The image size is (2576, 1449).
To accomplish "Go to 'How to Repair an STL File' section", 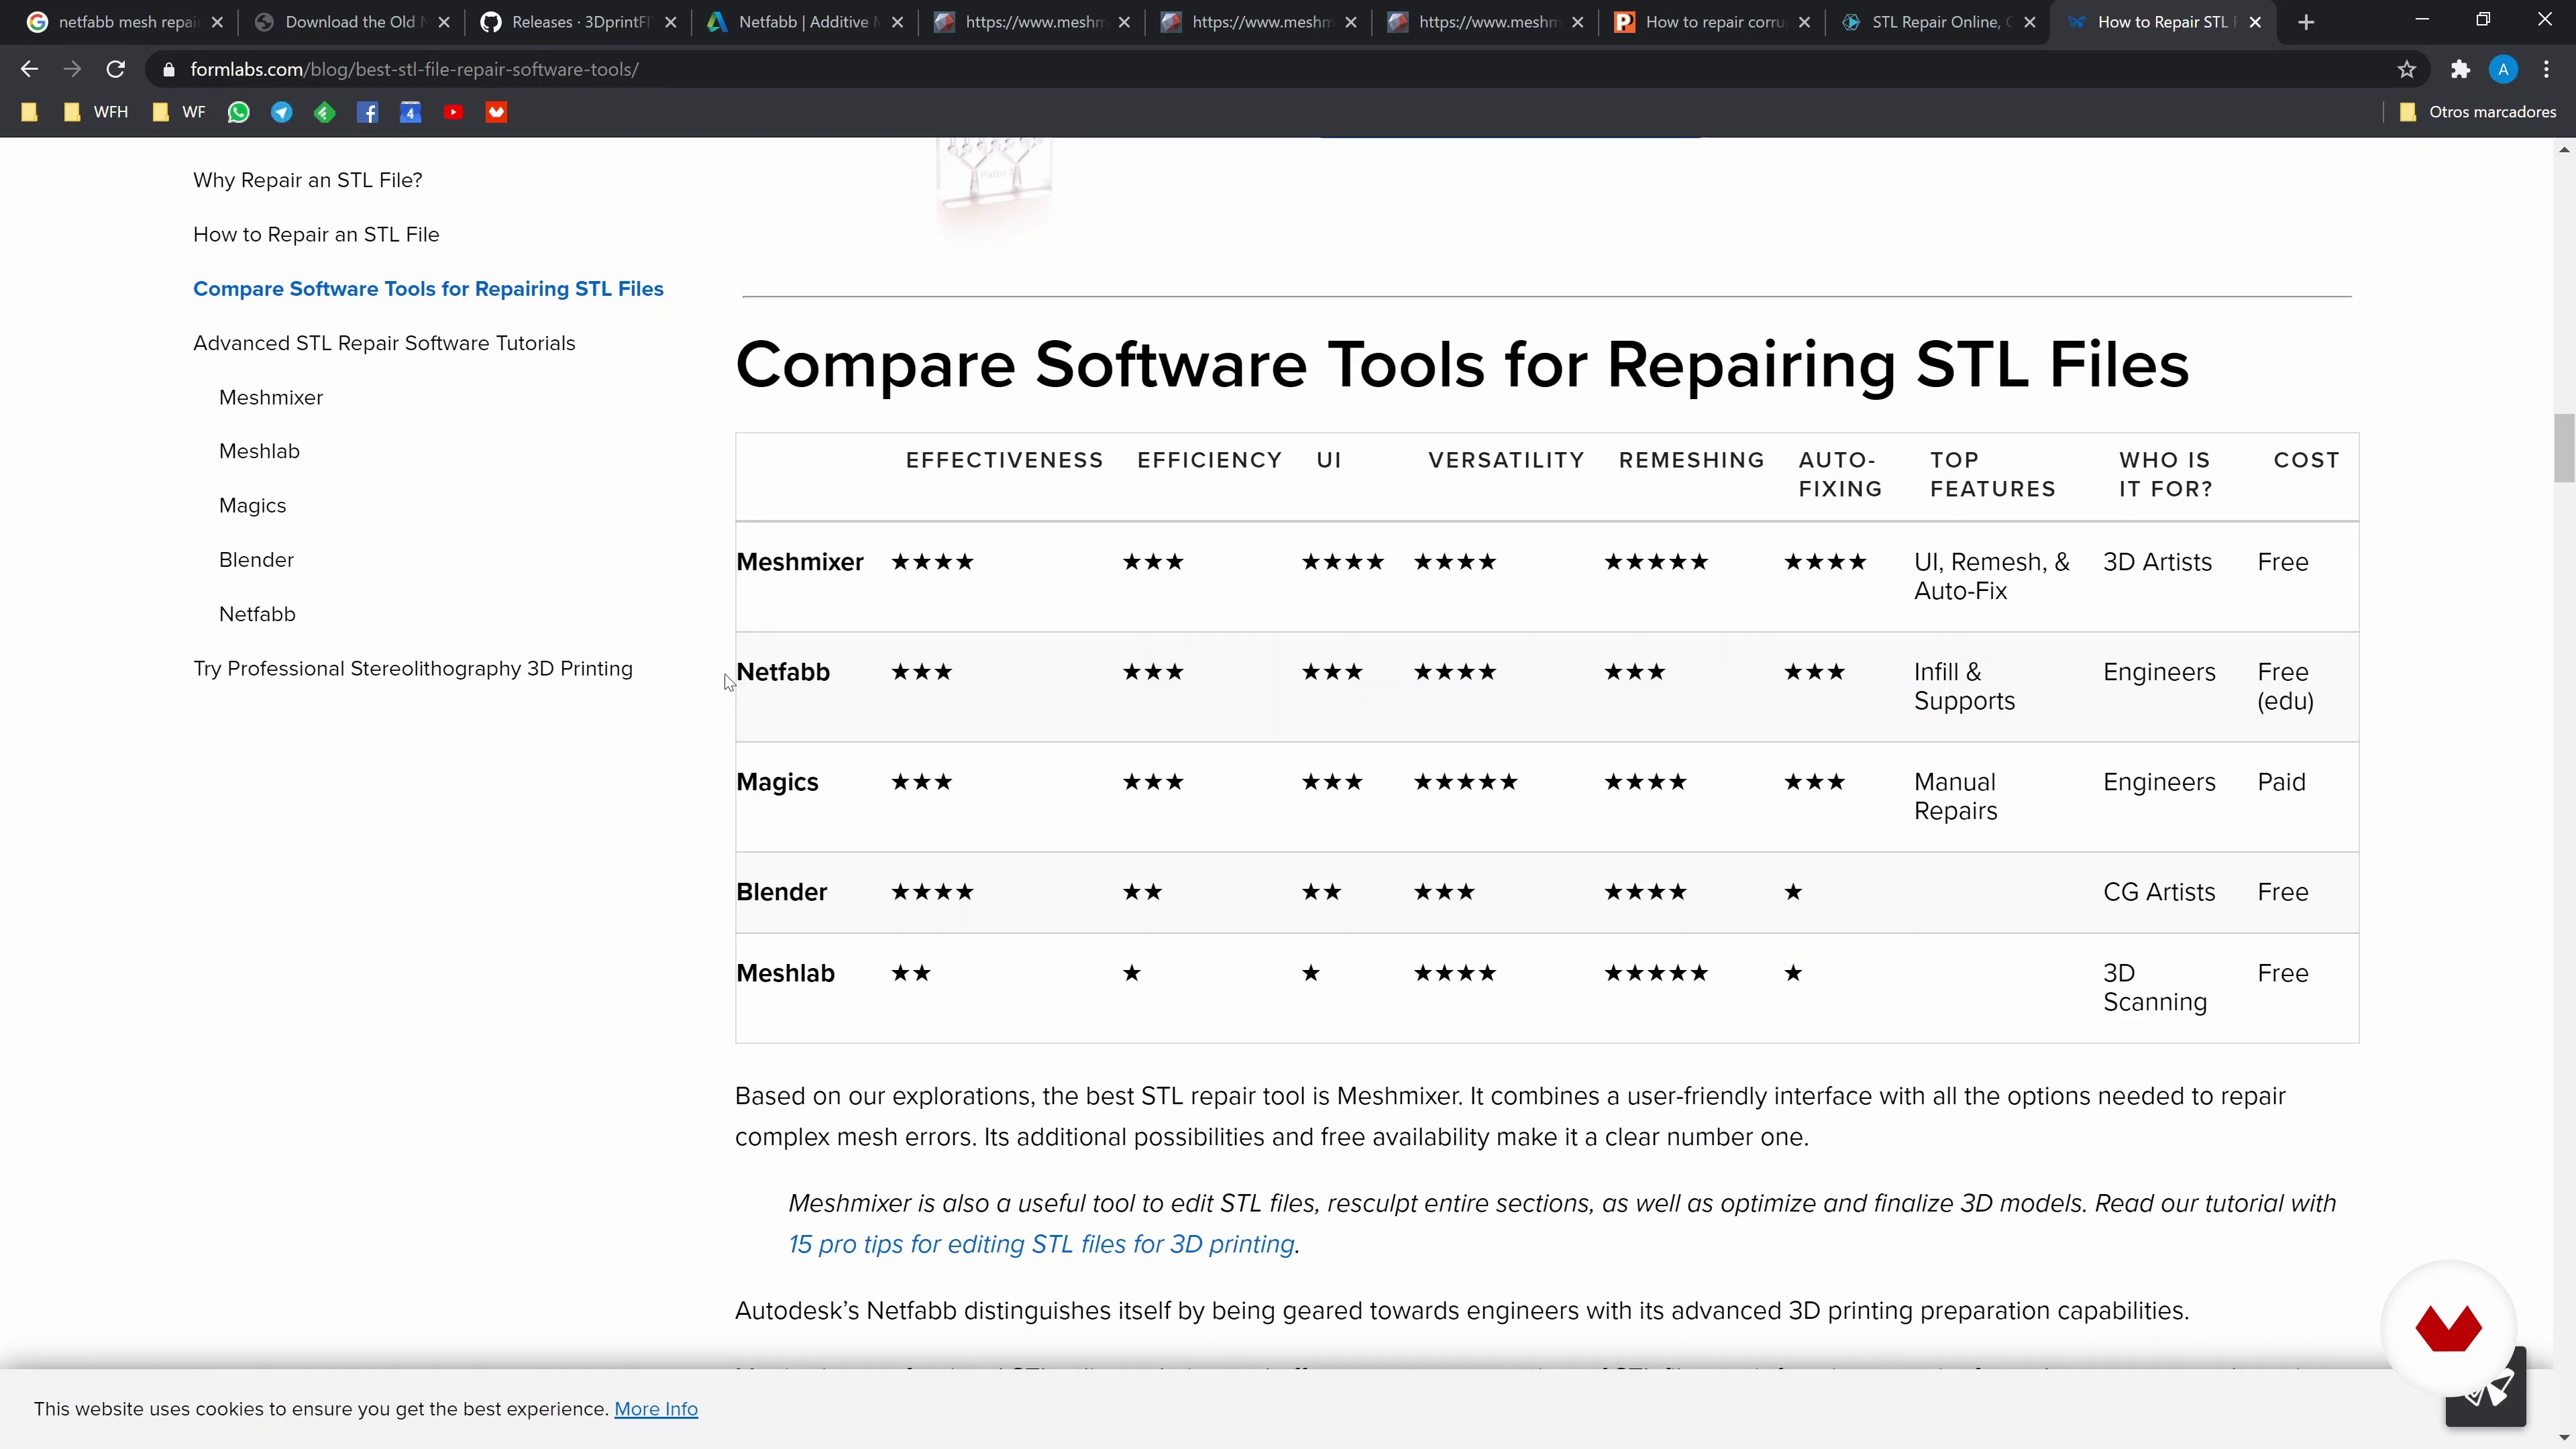I will click(x=316, y=234).
